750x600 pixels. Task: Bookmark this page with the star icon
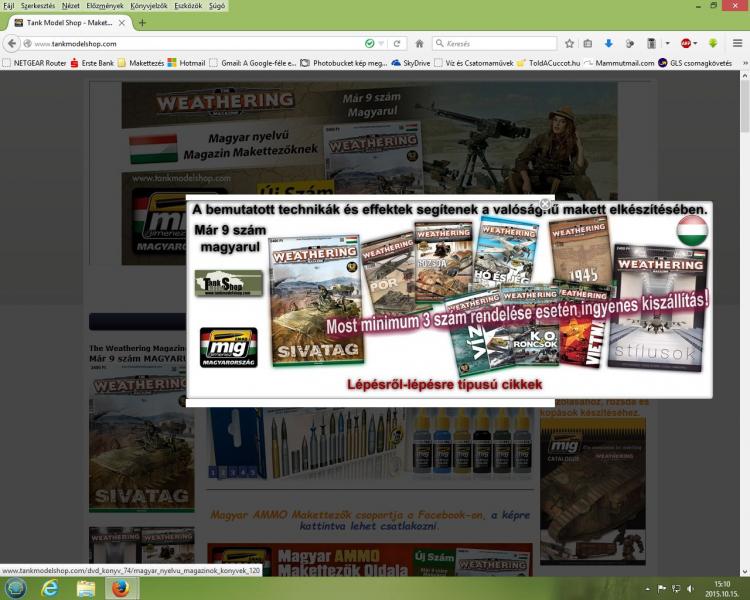point(569,44)
